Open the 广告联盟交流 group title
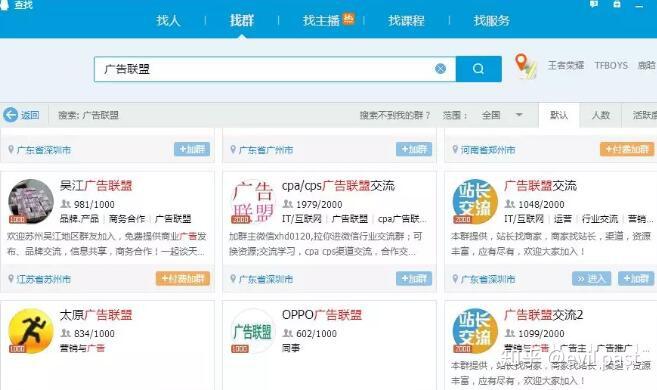Screen dimensions: 657x390 coord(540,186)
